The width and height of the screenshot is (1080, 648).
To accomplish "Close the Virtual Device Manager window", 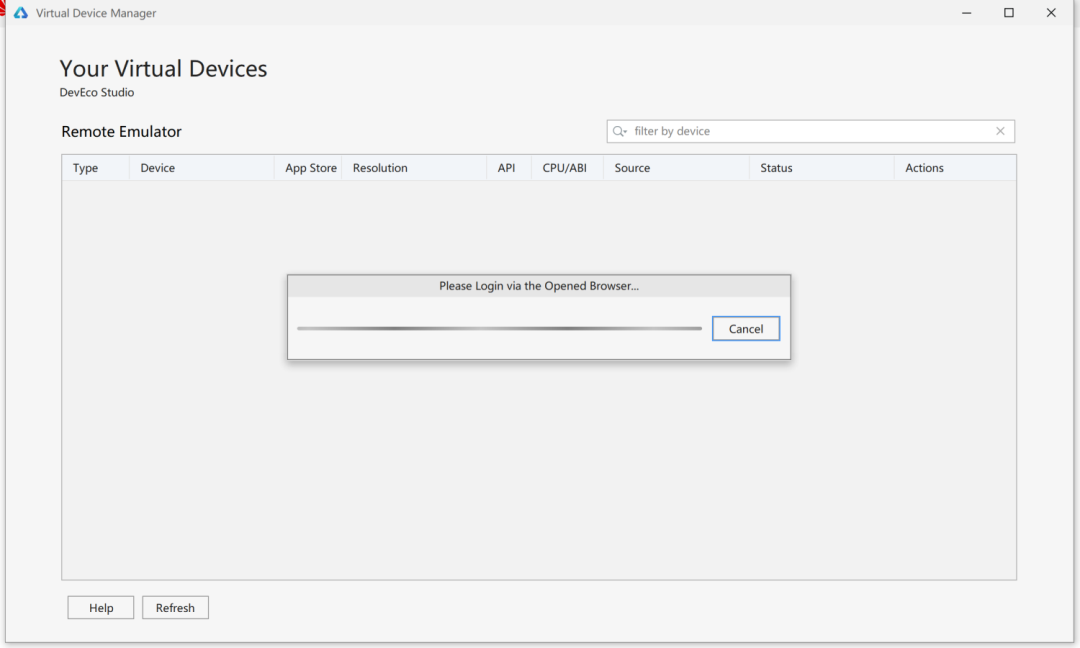I will point(1051,13).
